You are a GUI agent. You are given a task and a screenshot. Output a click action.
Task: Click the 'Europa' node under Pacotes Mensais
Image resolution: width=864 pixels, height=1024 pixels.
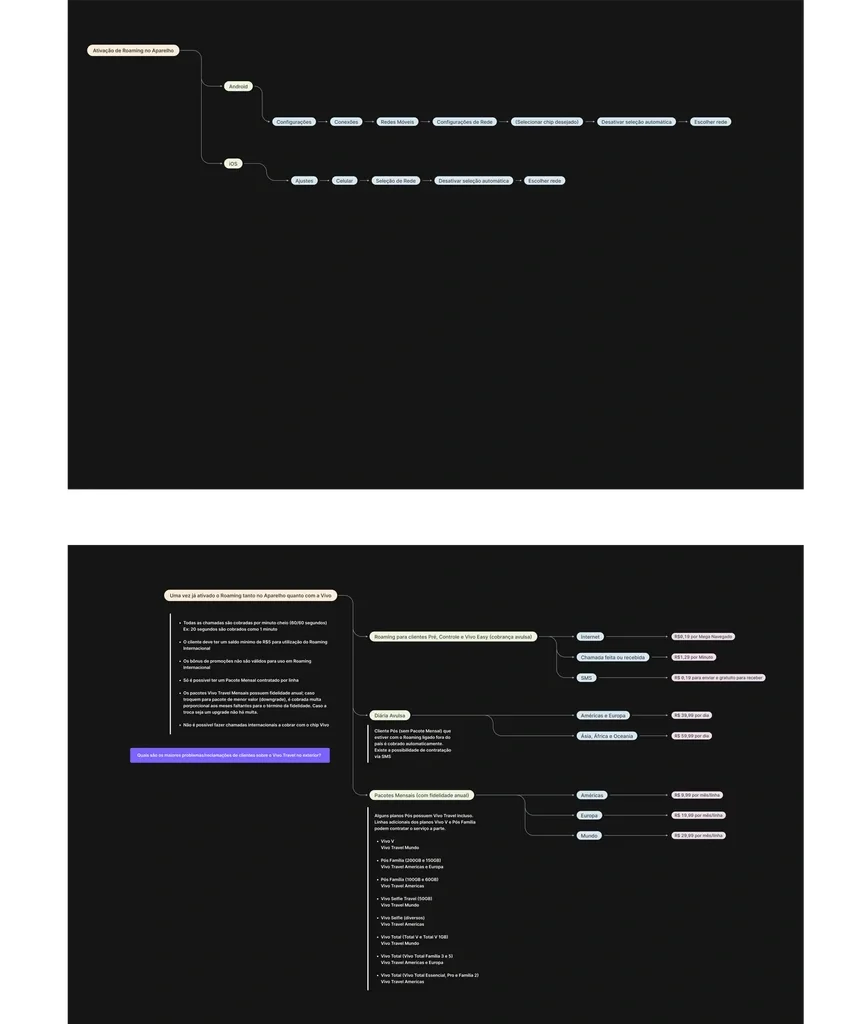[x=589, y=815]
